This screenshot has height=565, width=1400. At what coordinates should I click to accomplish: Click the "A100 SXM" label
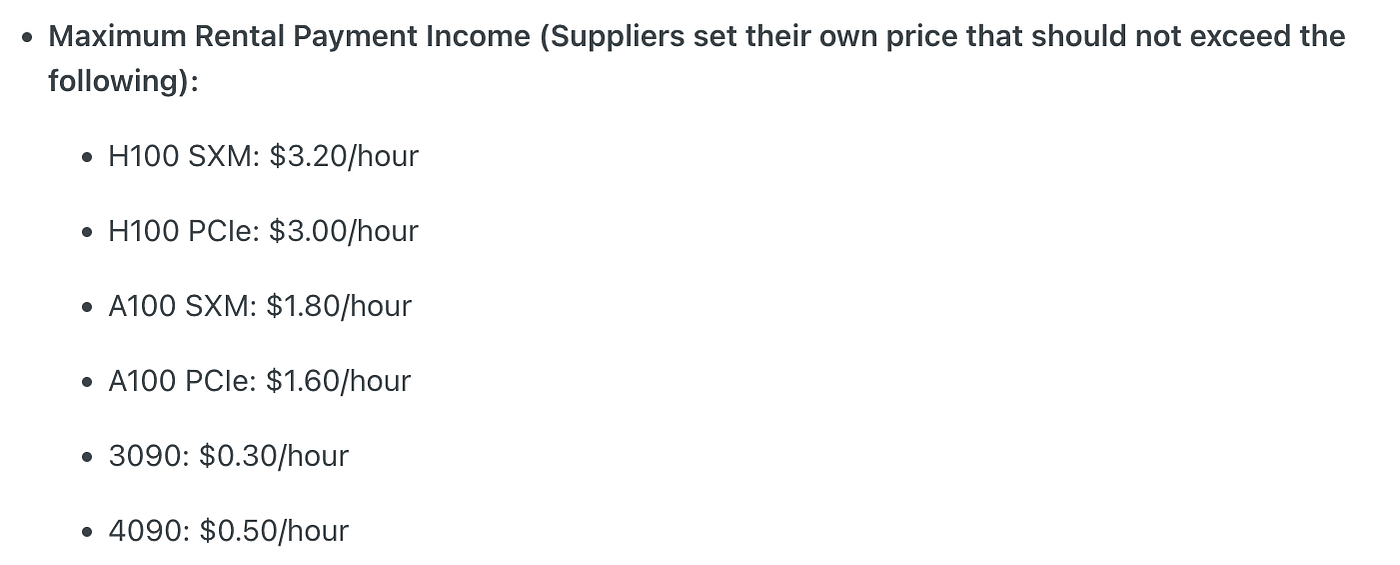179,306
